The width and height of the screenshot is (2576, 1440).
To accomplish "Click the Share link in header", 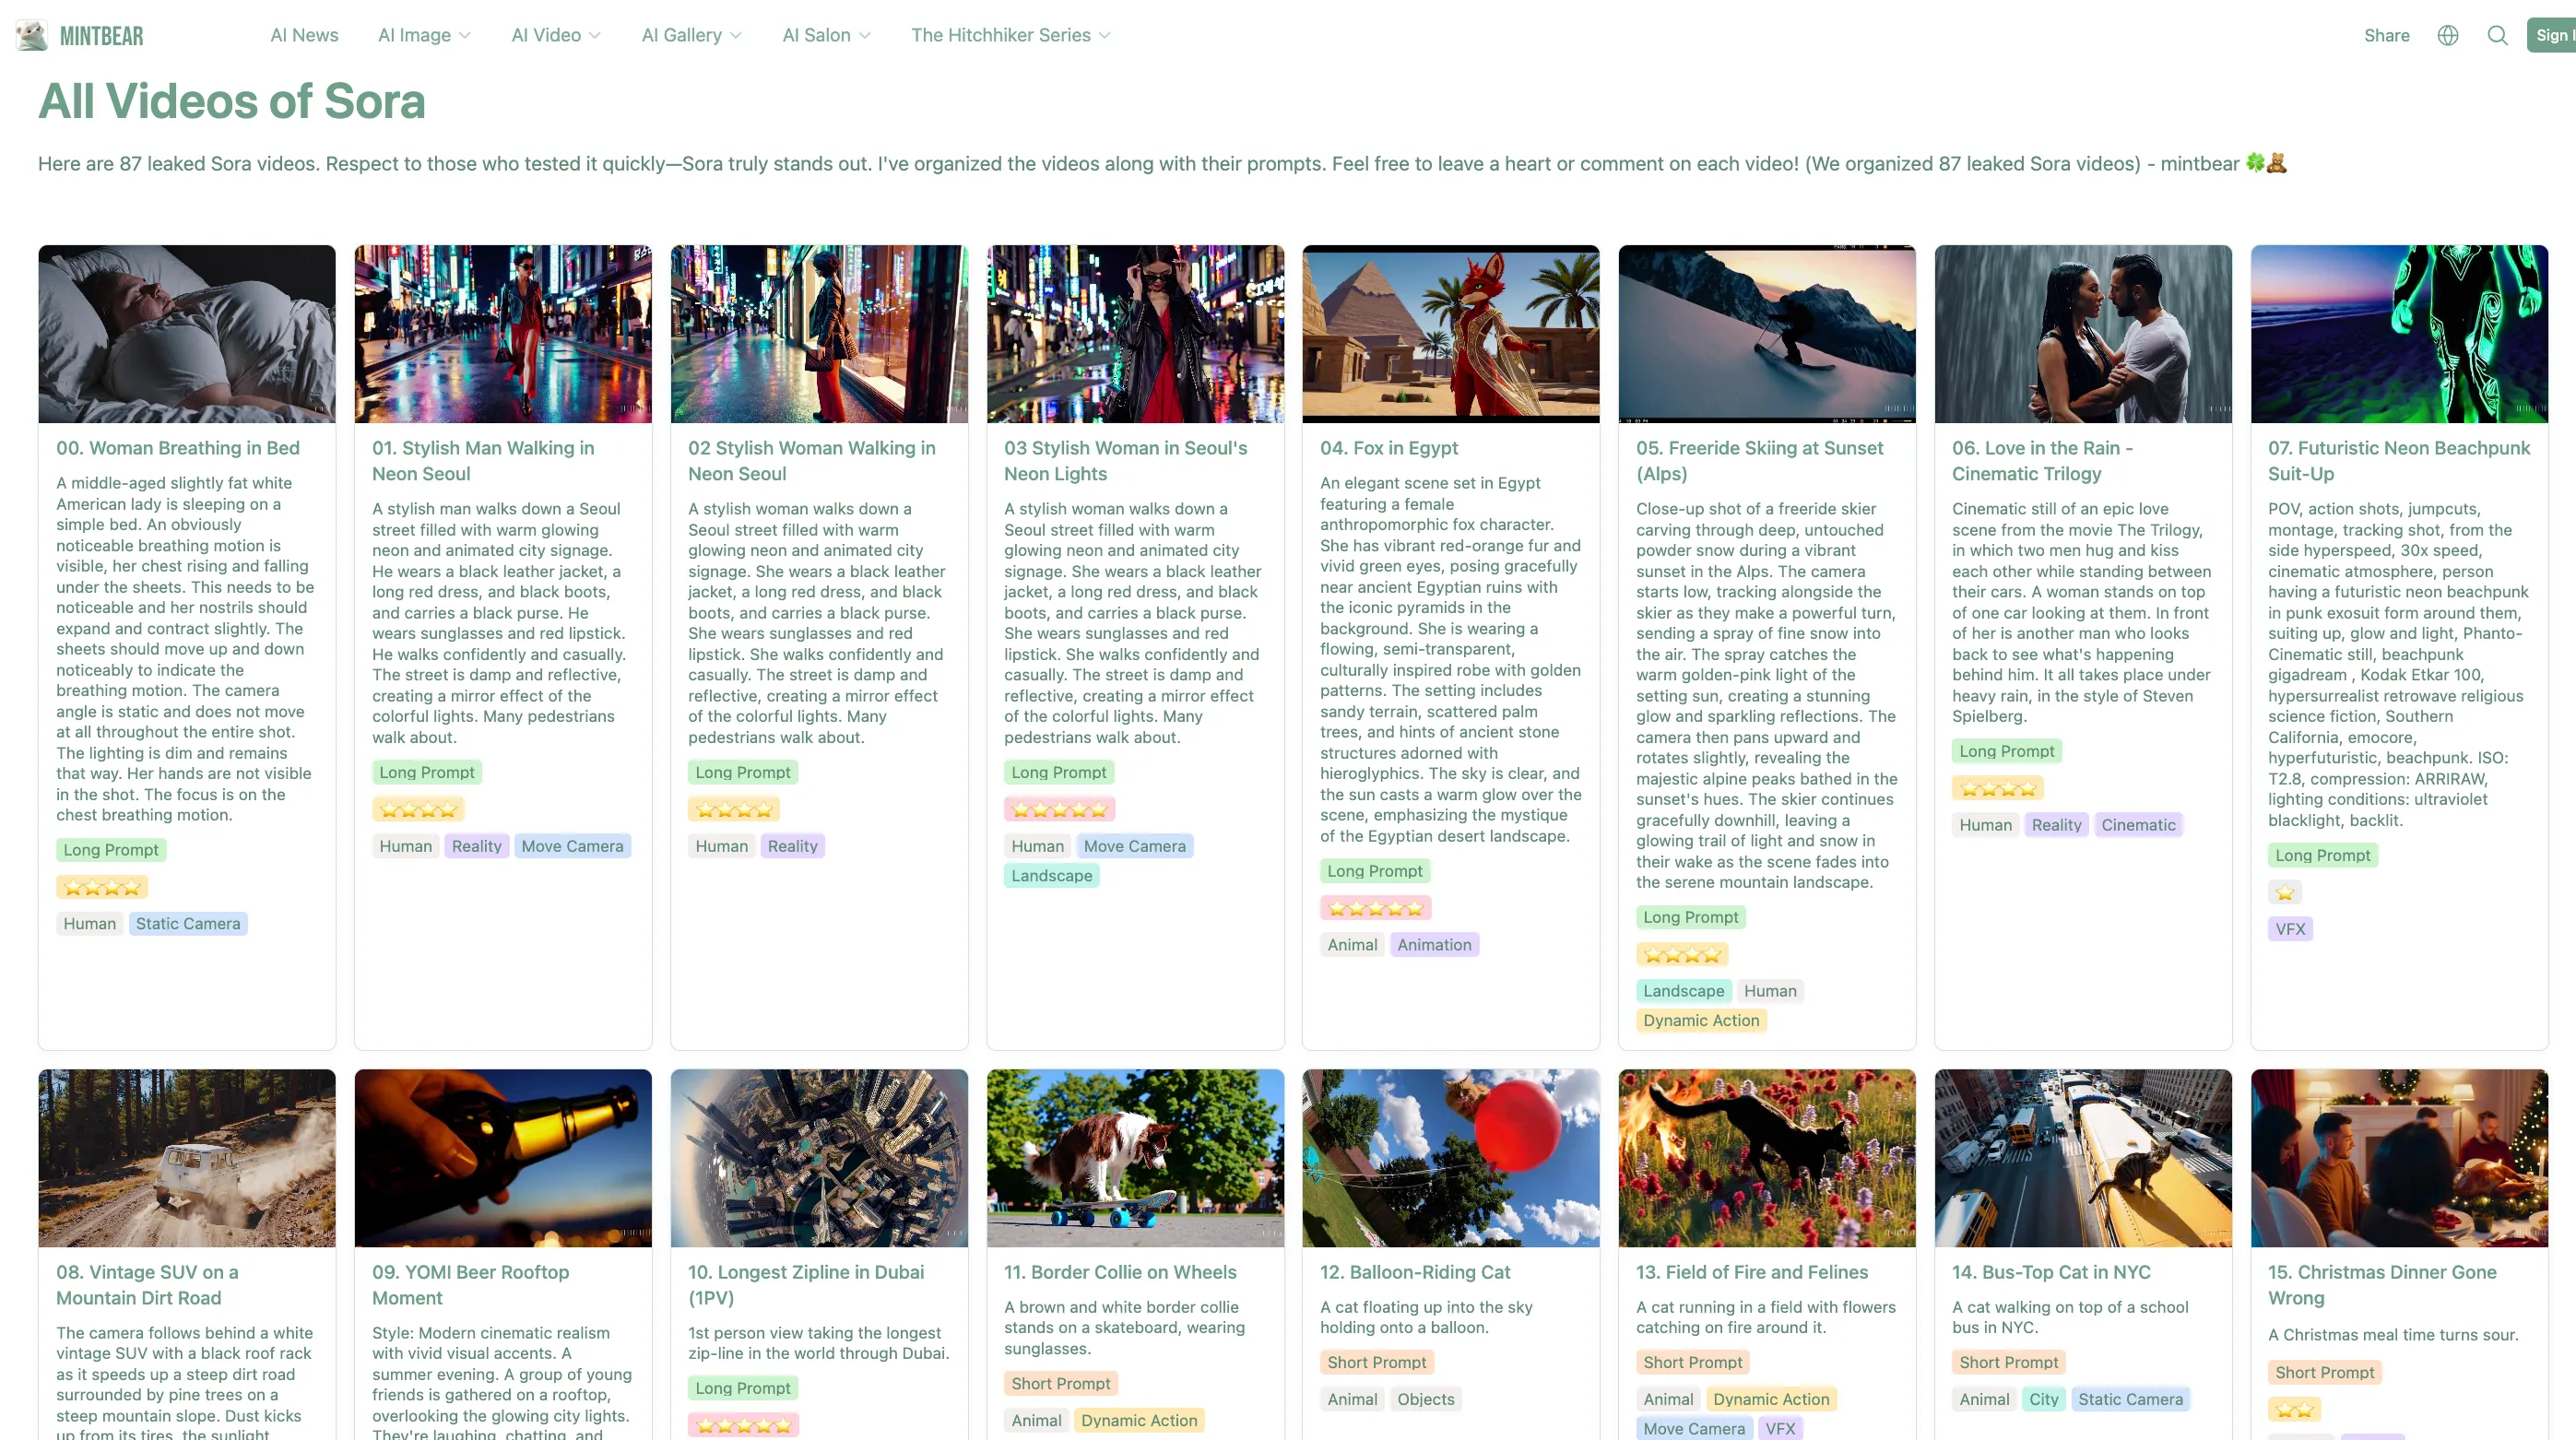I will pos(2386,35).
